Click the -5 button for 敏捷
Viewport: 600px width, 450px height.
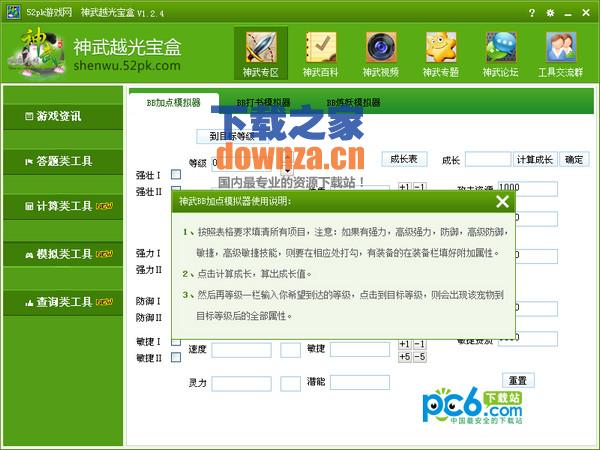point(419,357)
